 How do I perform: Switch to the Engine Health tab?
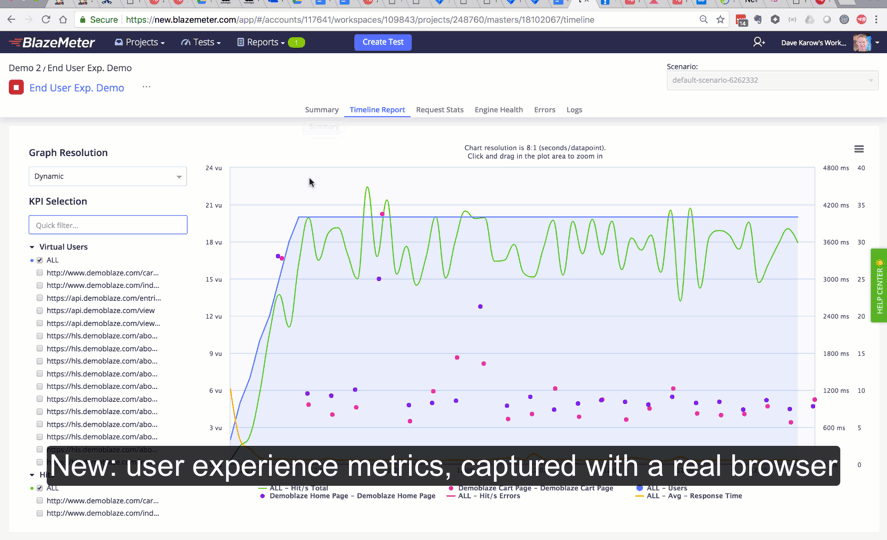(x=498, y=110)
